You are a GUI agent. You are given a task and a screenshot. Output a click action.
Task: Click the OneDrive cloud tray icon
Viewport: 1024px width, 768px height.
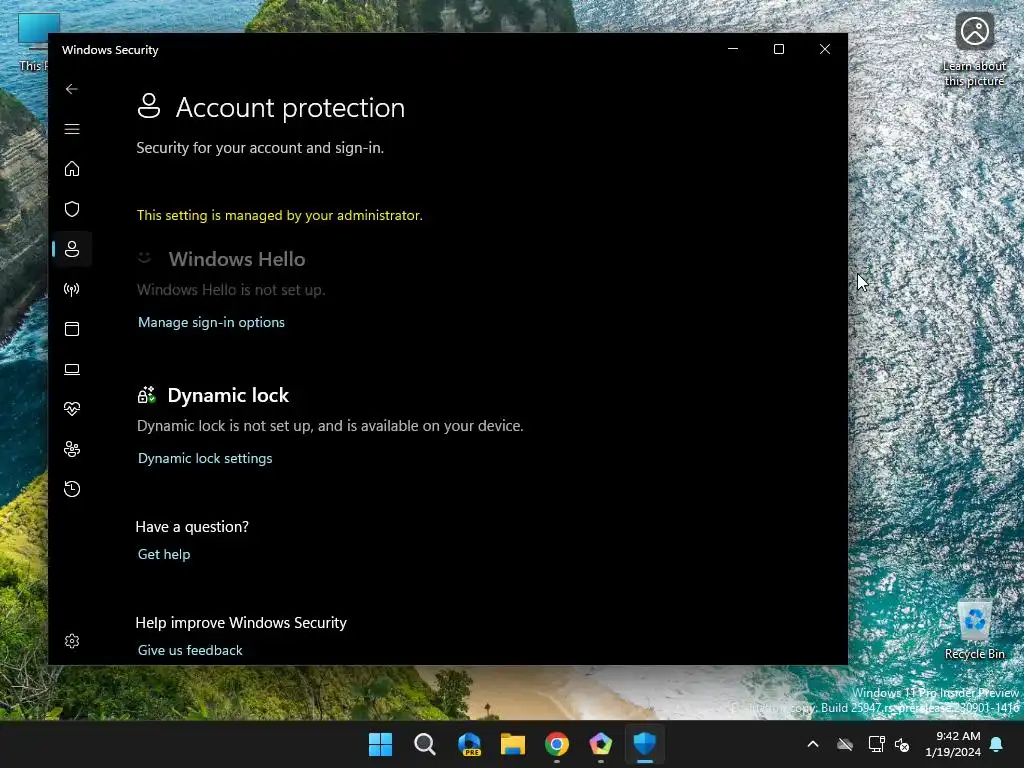coord(845,744)
